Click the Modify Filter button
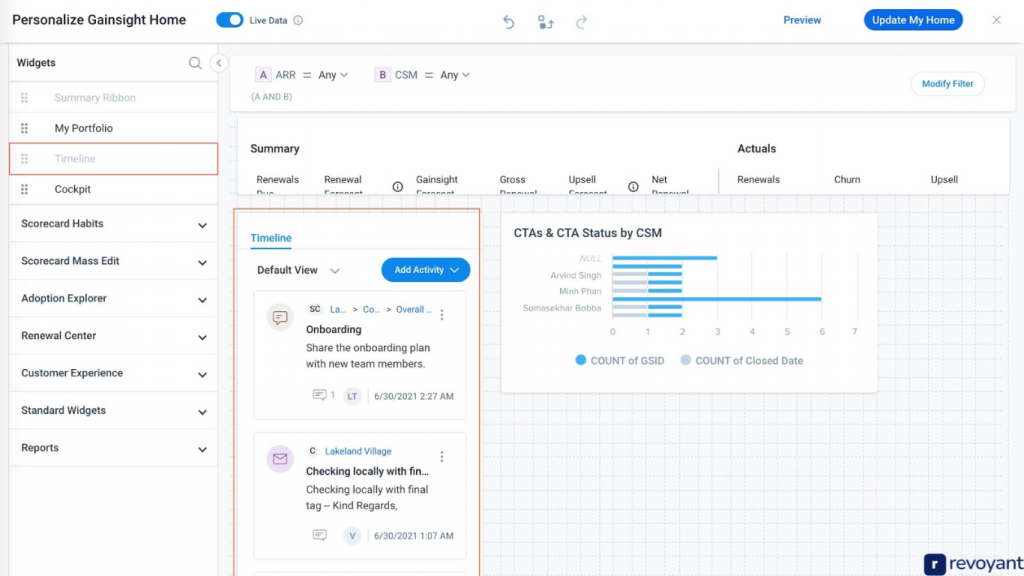Screen dimensions: 1024x576 pyautogui.click(x=947, y=84)
